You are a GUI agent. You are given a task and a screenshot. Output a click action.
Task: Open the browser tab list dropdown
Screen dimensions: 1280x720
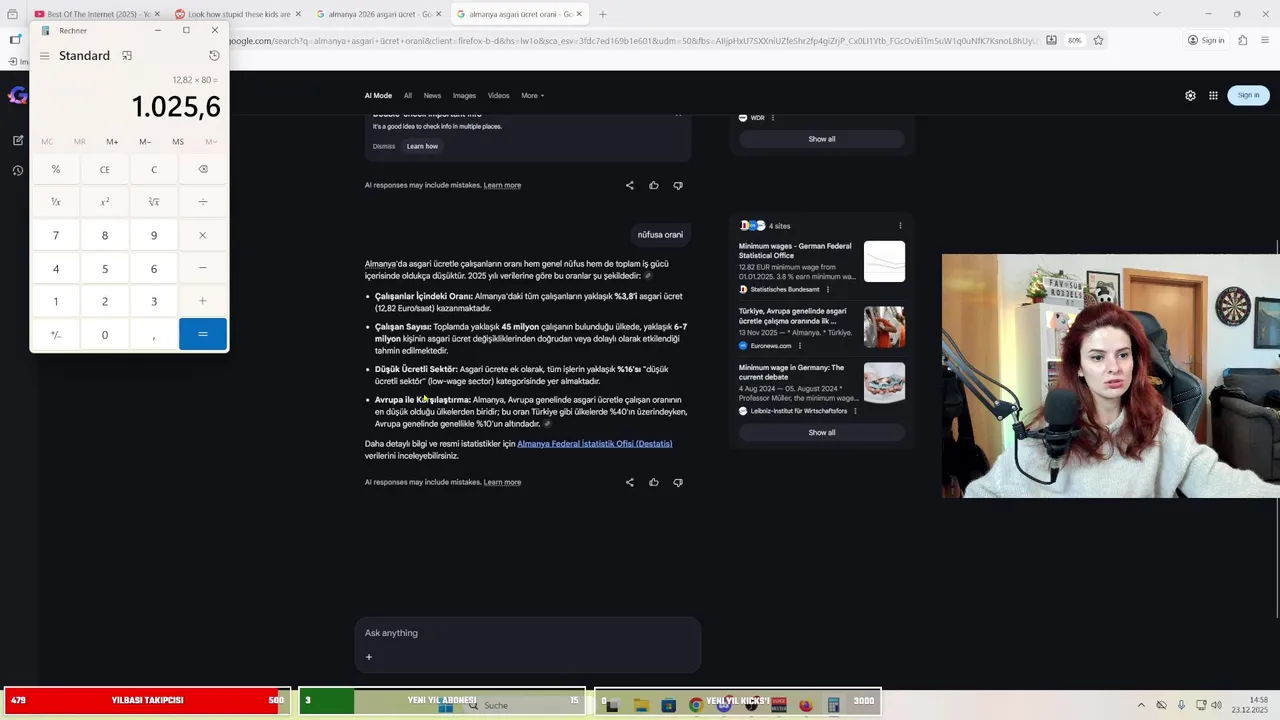click(1156, 14)
